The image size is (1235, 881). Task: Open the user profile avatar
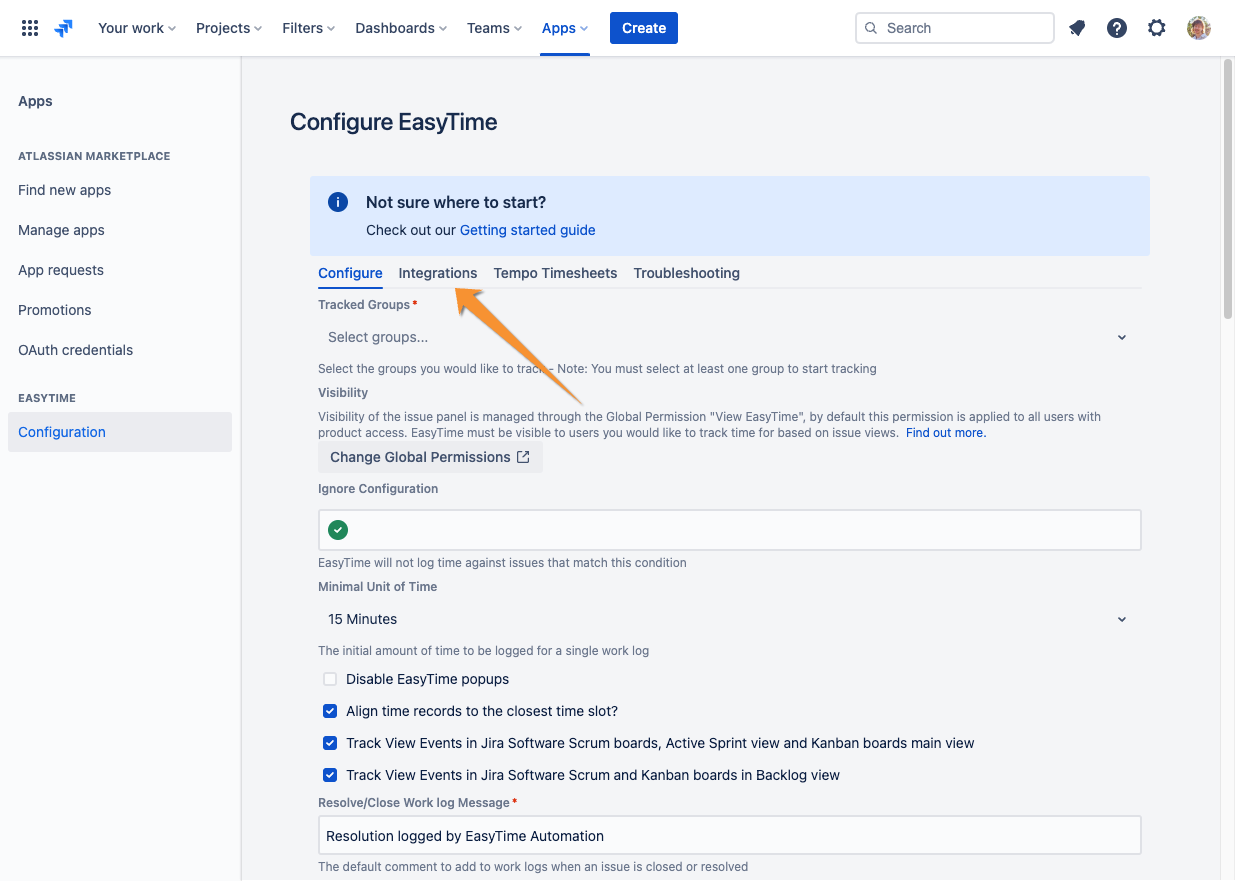pos(1199,28)
